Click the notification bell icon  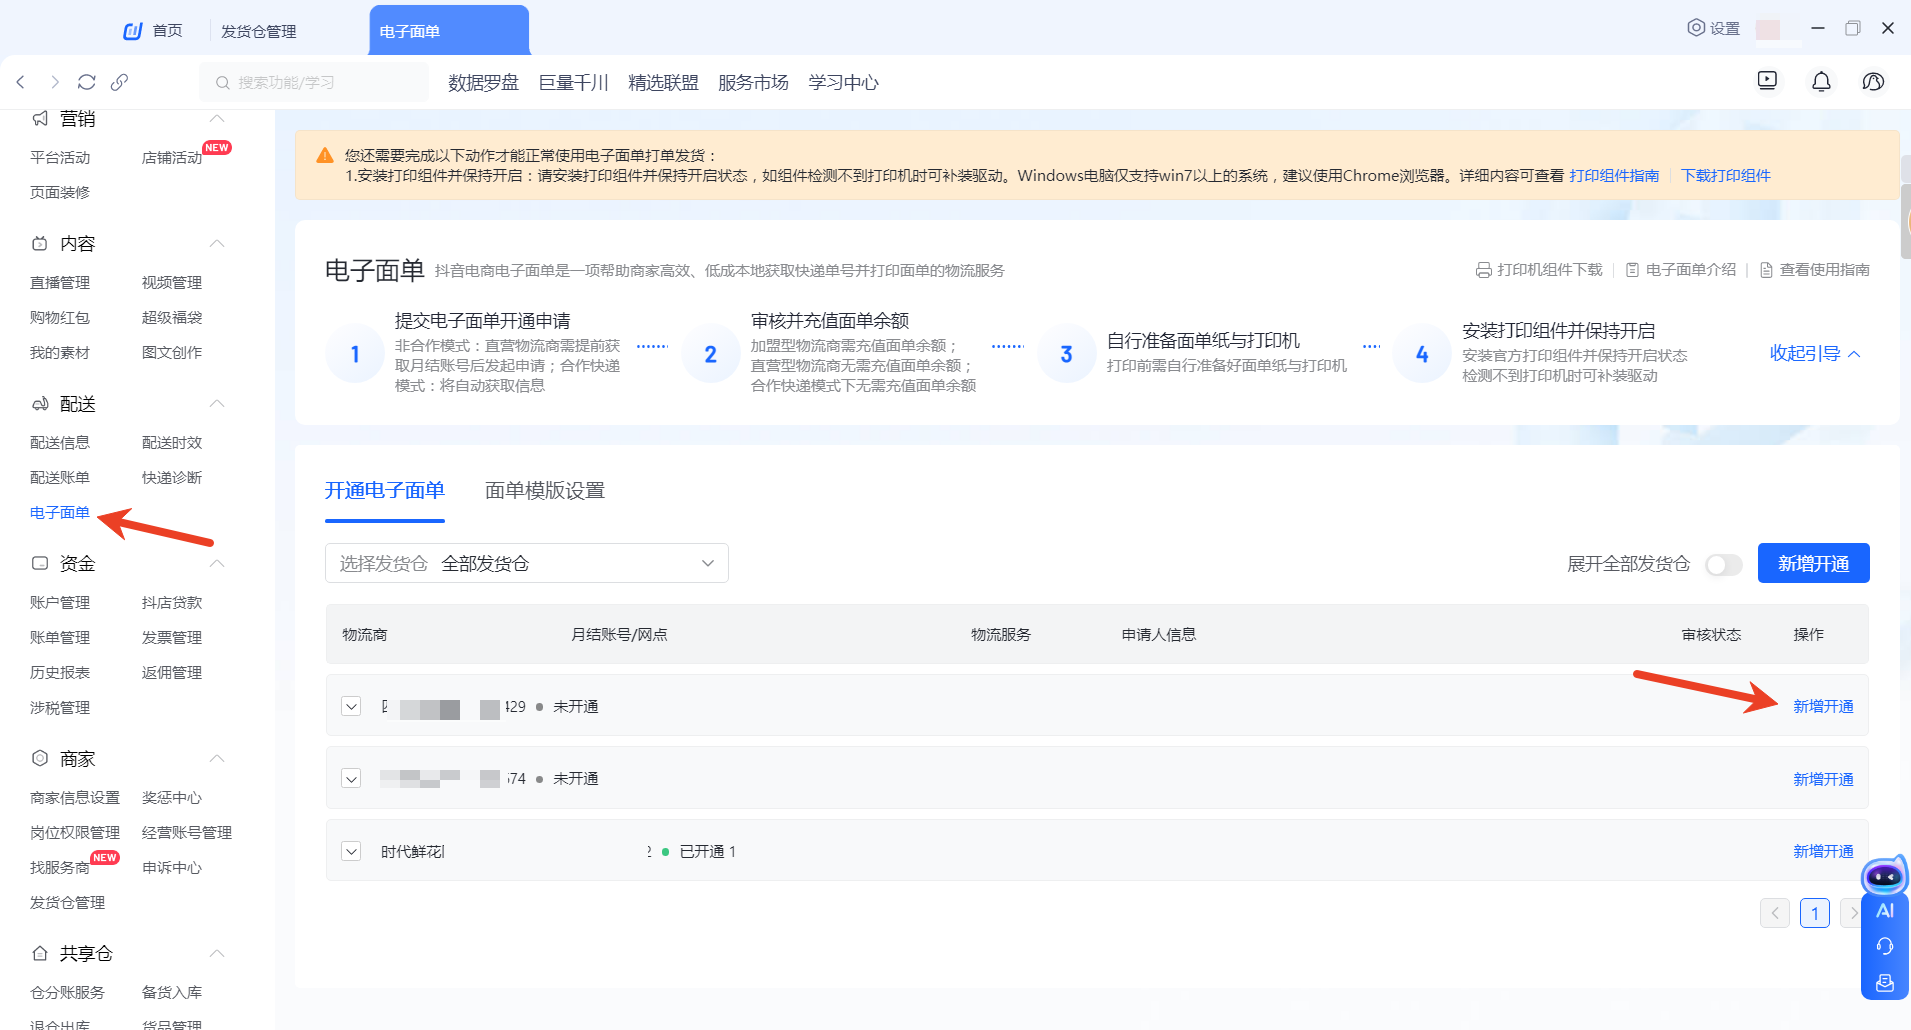[x=1821, y=82]
